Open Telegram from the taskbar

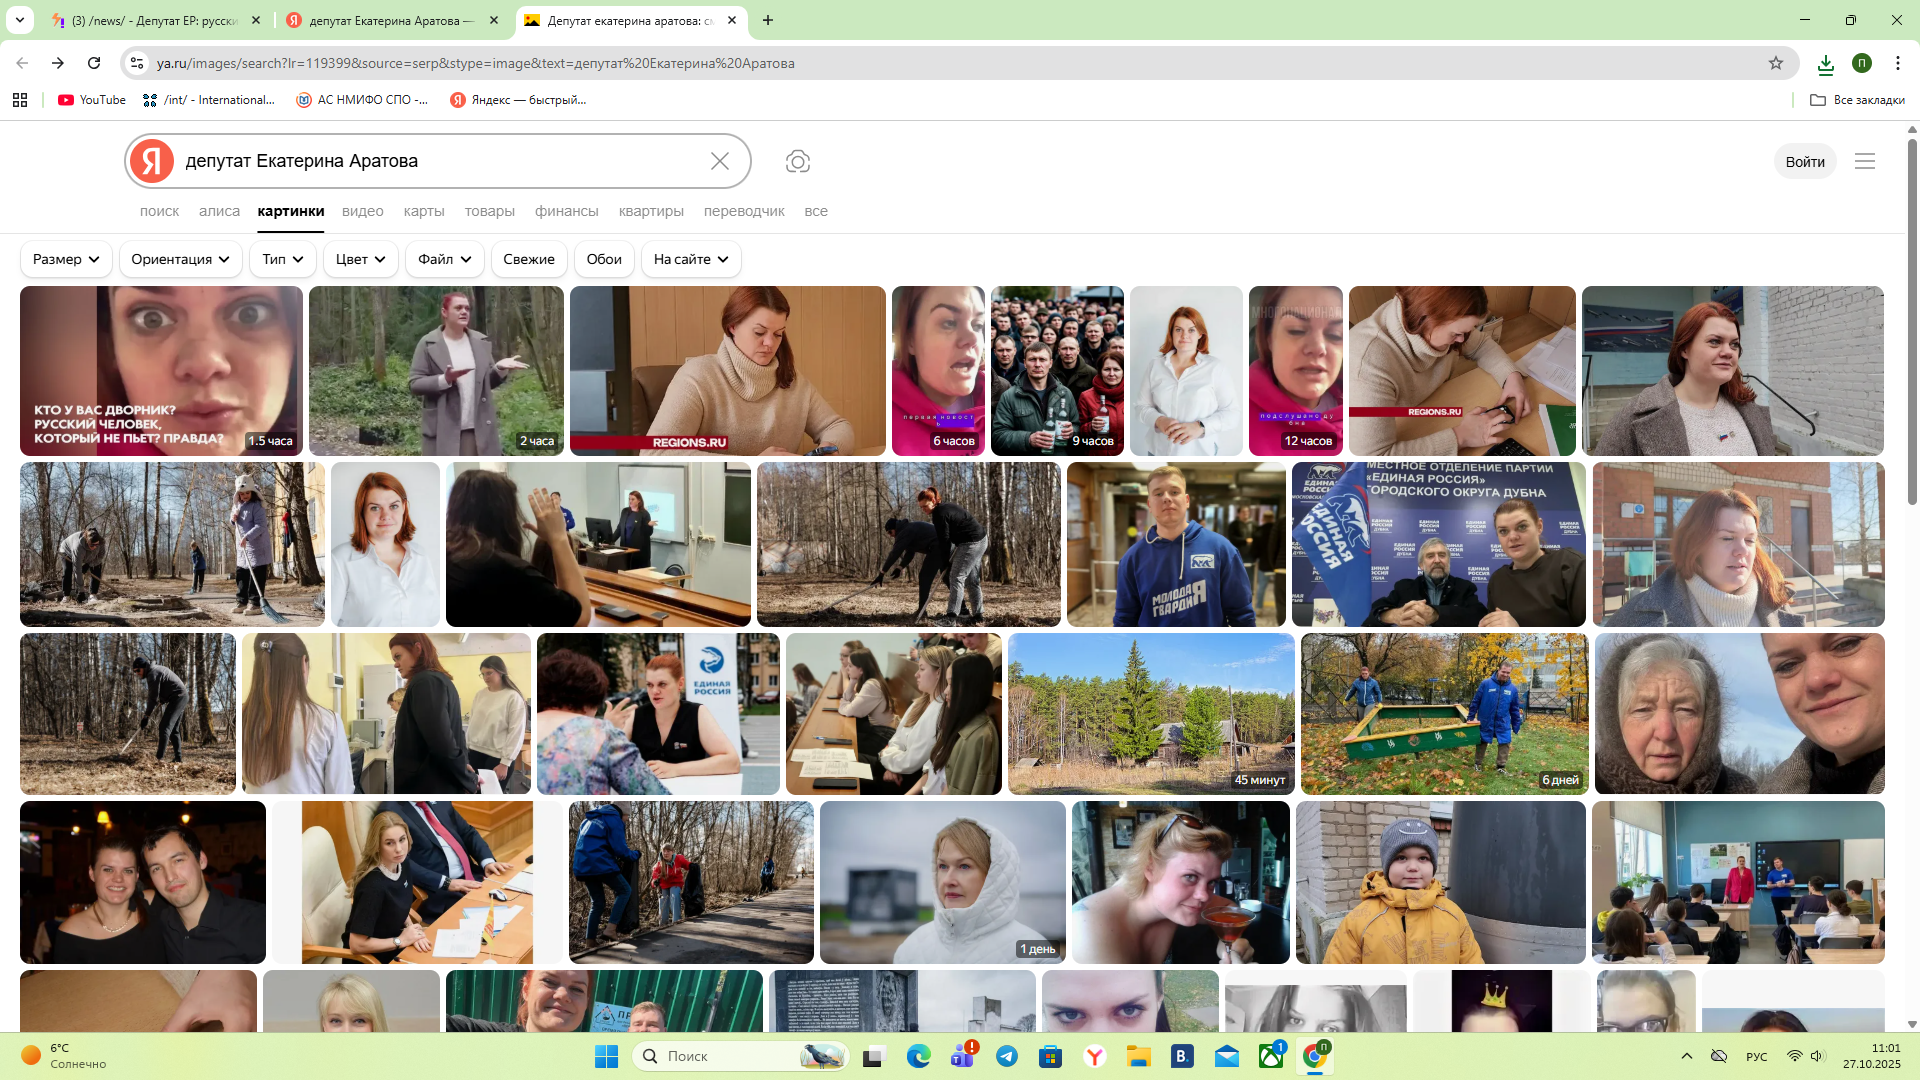[1007, 1056]
